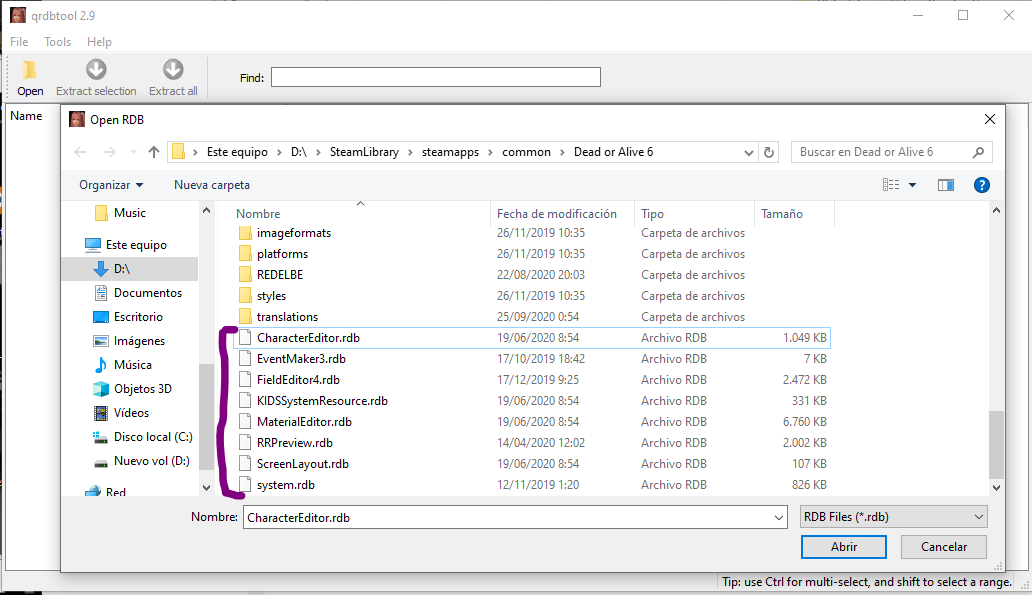Click the Find input field
1032x595 pixels.
pyautogui.click(x=436, y=77)
